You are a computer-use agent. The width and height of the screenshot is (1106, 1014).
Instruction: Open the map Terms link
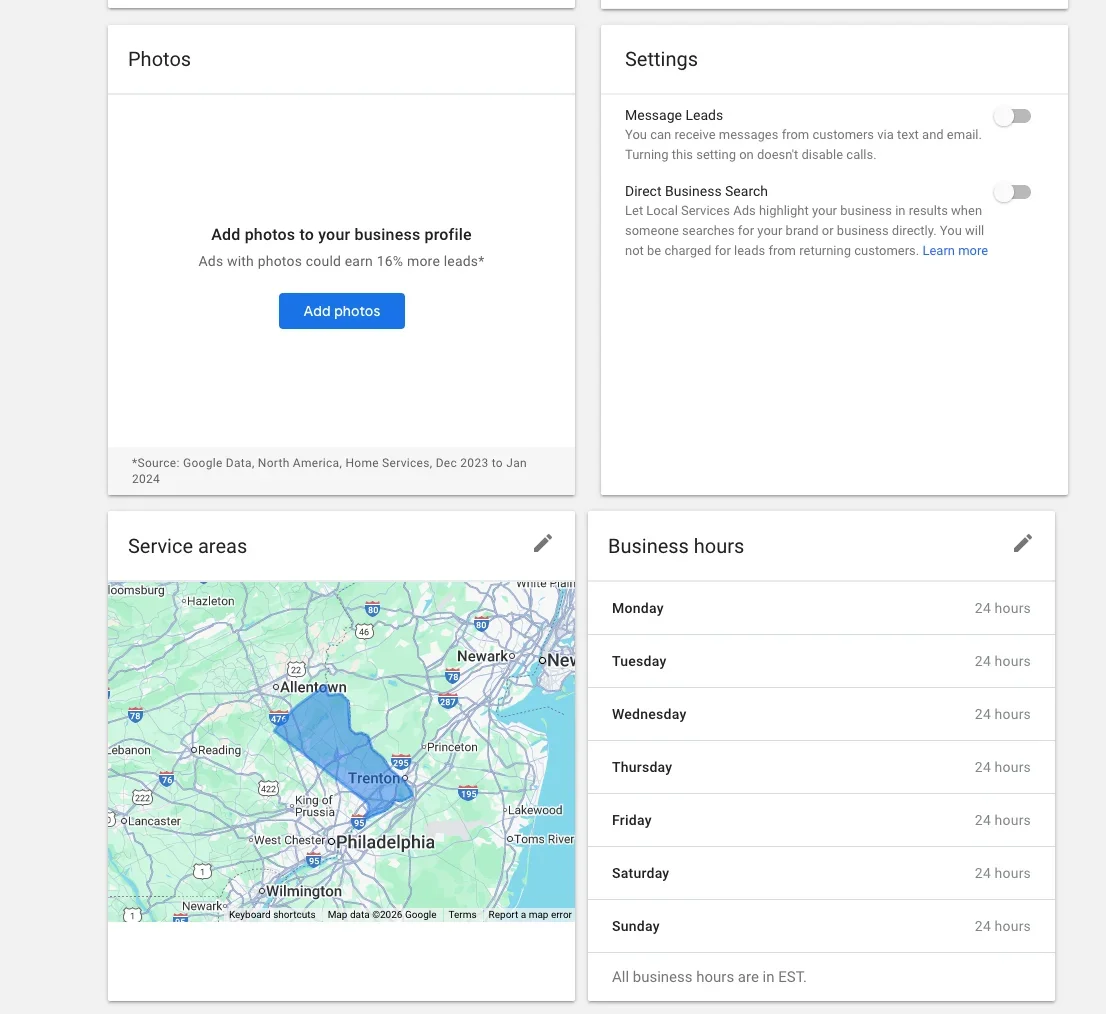click(462, 914)
